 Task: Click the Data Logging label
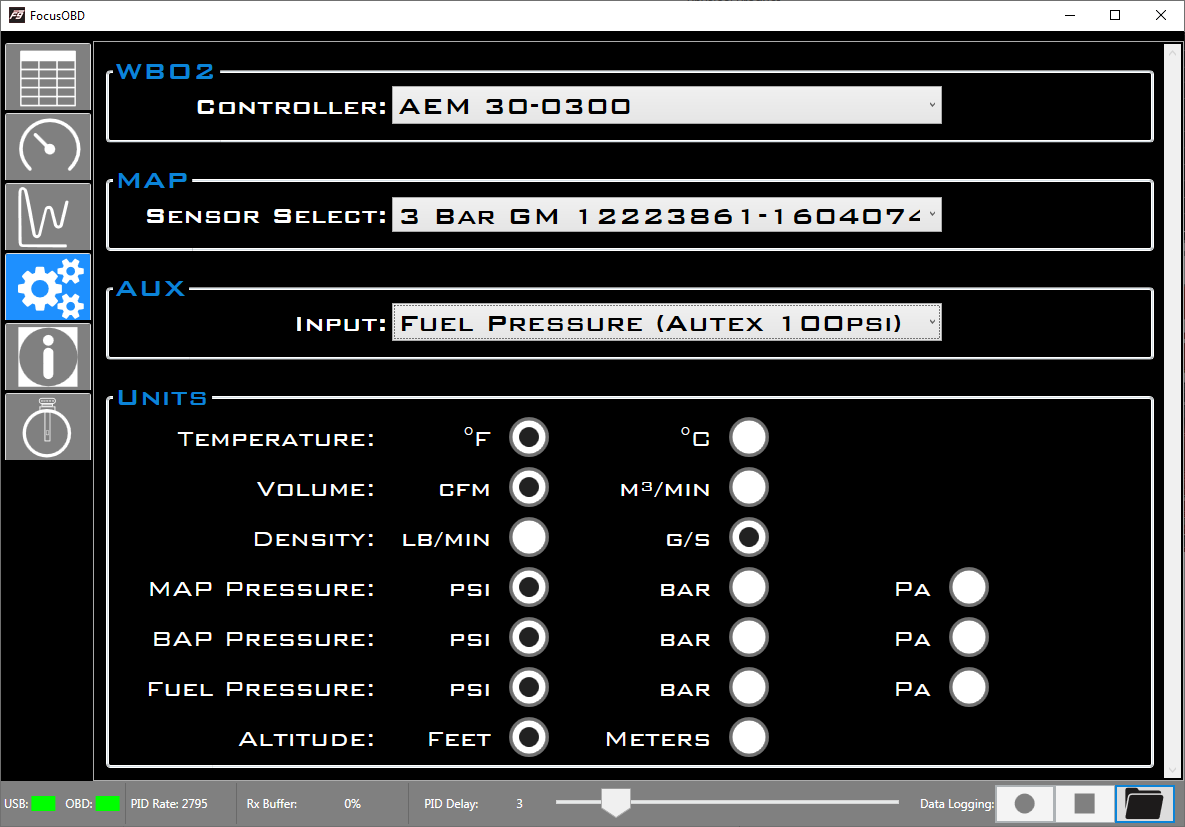[957, 804]
